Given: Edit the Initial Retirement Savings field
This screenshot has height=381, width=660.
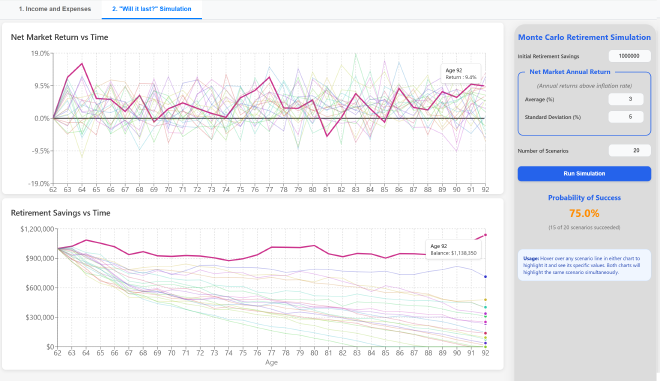Looking at the screenshot, I should (x=630, y=56).
